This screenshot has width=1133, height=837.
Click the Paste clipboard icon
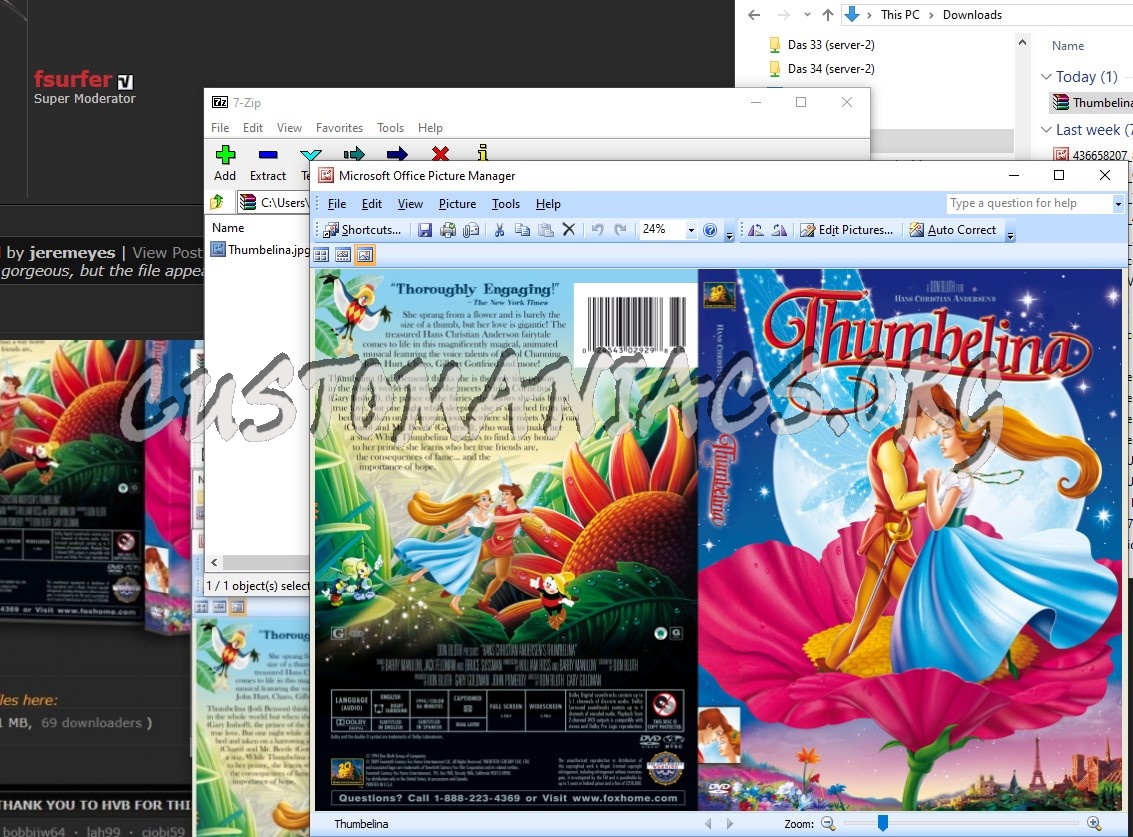(546, 230)
